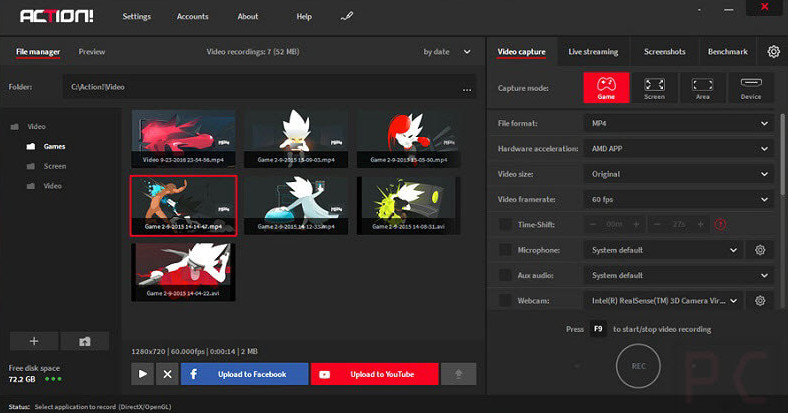Switch to the Preview tab
The width and height of the screenshot is (788, 413).
(x=91, y=51)
